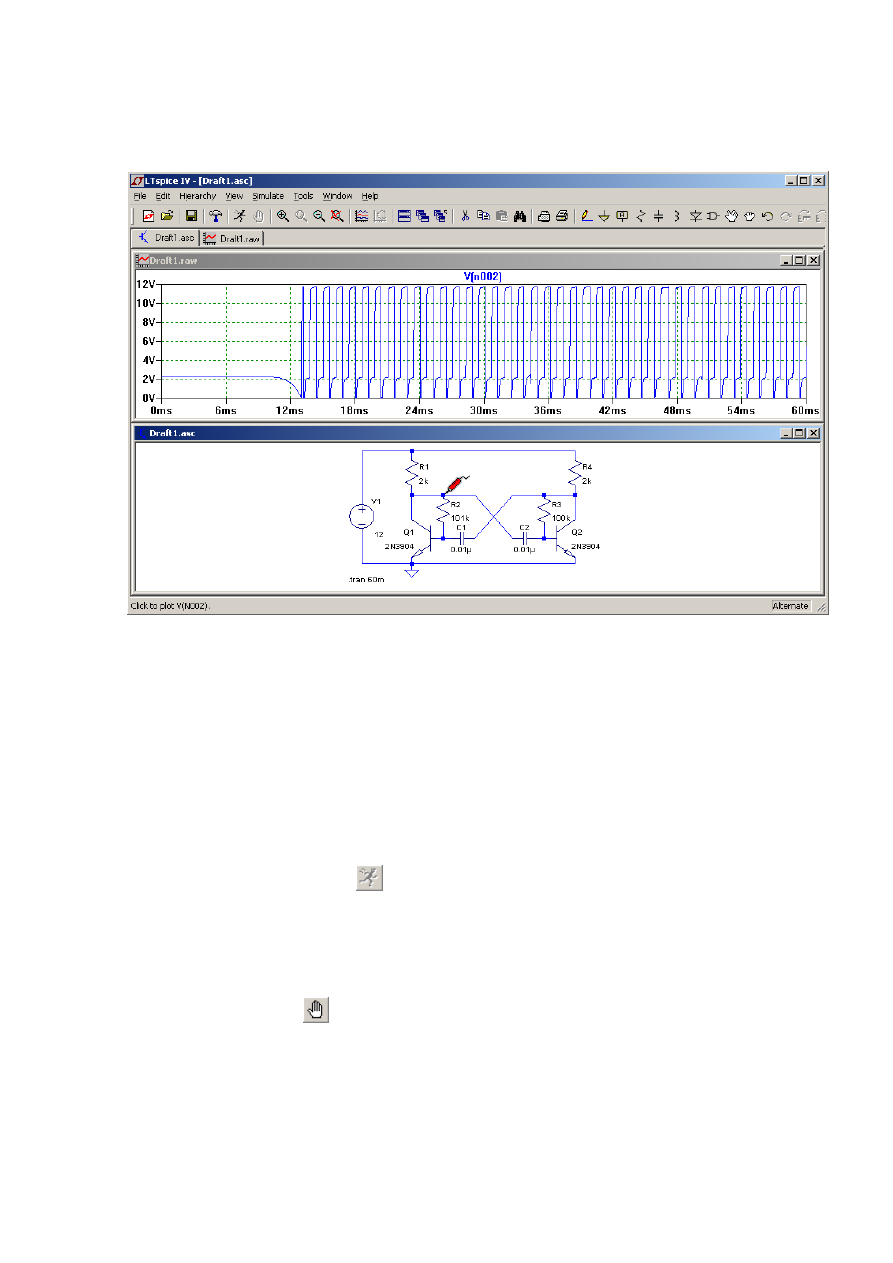This screenshot has height=1263, width=893.
Task: Click the 100k value of resistor R3
Action: tap(561, 518)
